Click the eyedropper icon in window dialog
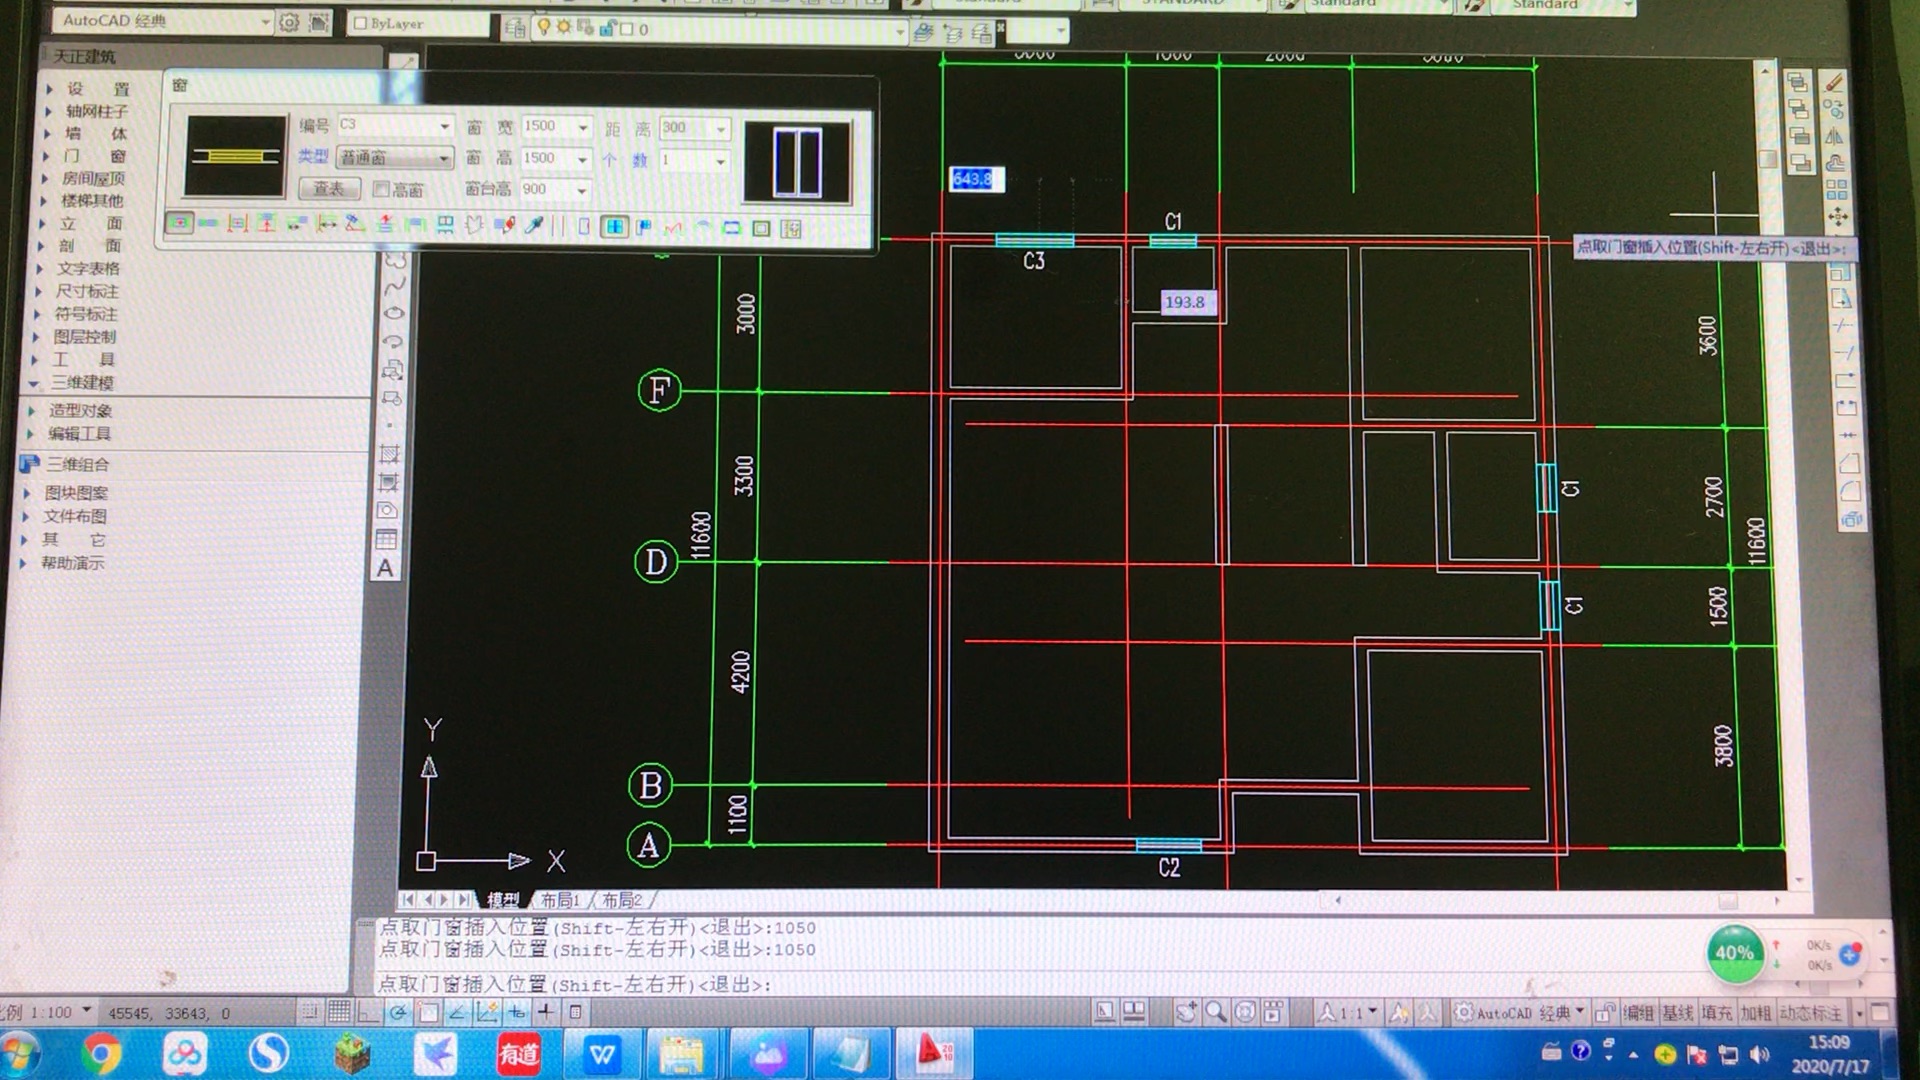 click(535, 226)
